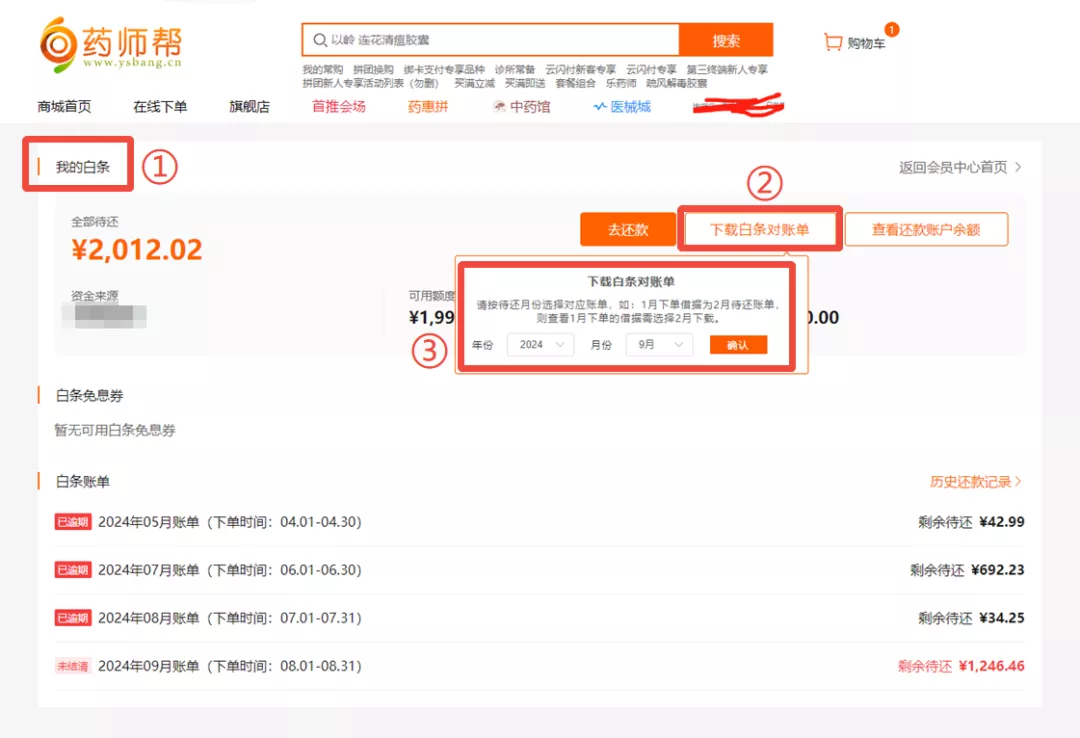This screenshot has width=1080, height=738.
Task: Open the 历史还款记录 link
Action: [x=975, y=482]
